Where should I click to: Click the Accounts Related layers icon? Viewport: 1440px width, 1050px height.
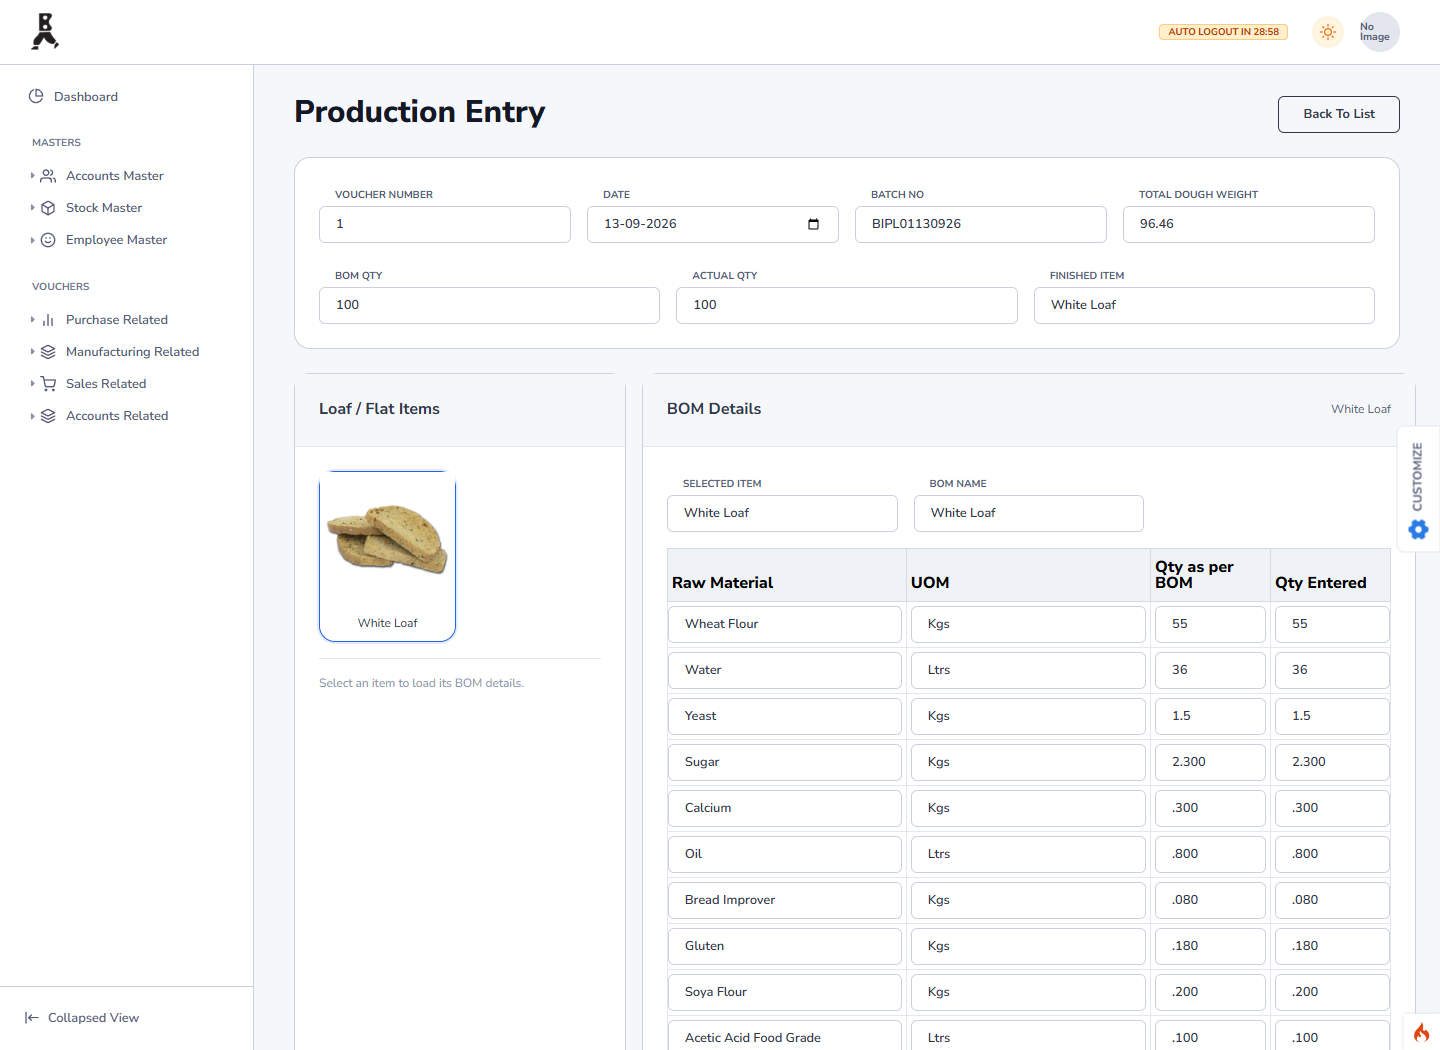[48, 416]
